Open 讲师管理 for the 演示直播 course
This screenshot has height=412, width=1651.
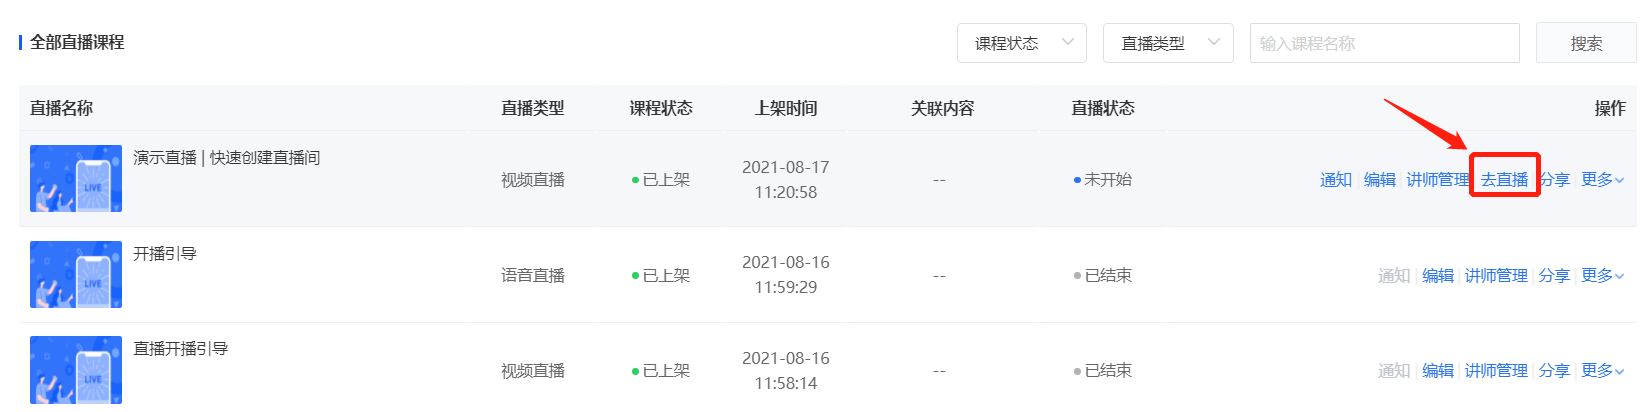point(1437,180)
